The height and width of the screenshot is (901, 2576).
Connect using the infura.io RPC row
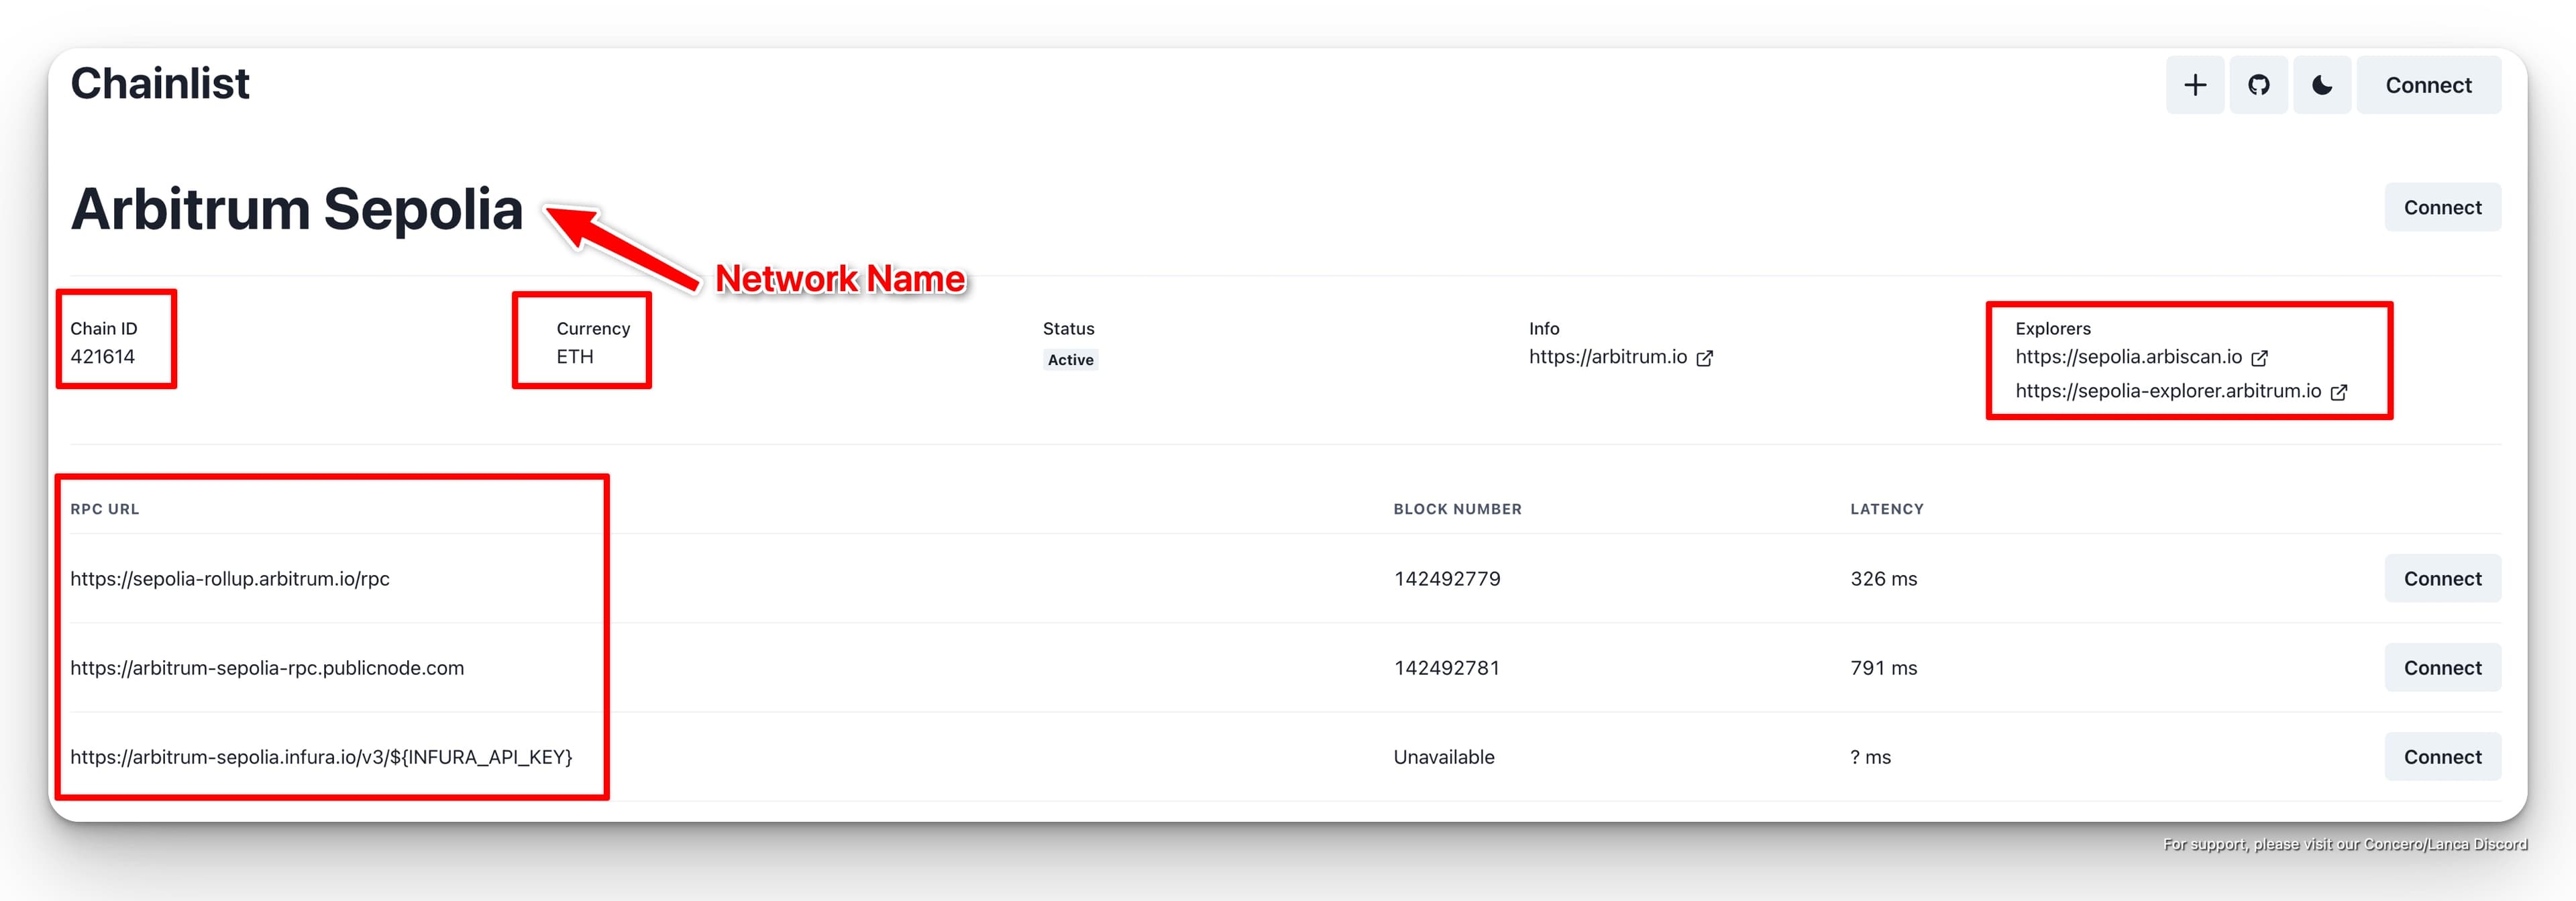[2442, 756]
